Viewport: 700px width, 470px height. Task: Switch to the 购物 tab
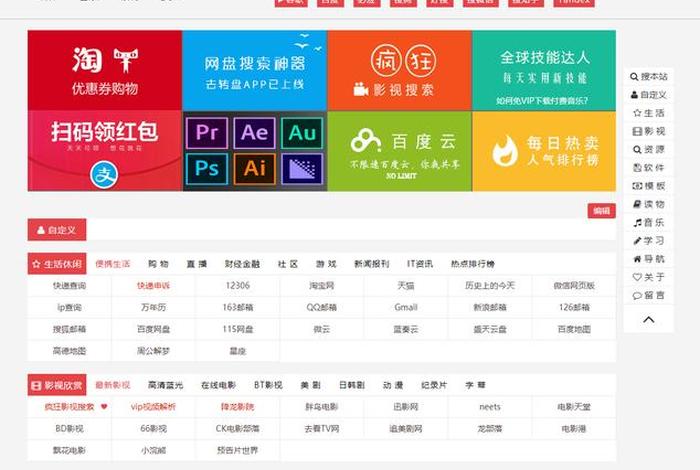158,264
